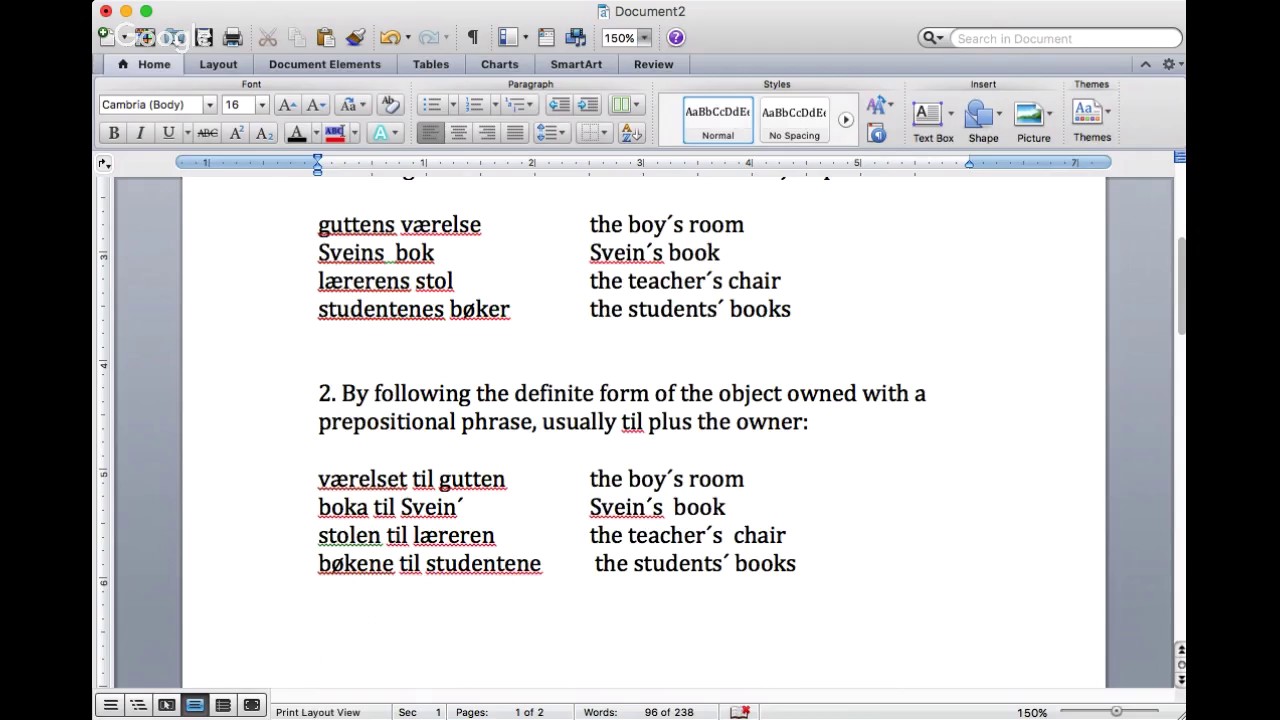The image size is (1280, 720).
Task: Toggle Underline formatting
Action: [168, 133]
